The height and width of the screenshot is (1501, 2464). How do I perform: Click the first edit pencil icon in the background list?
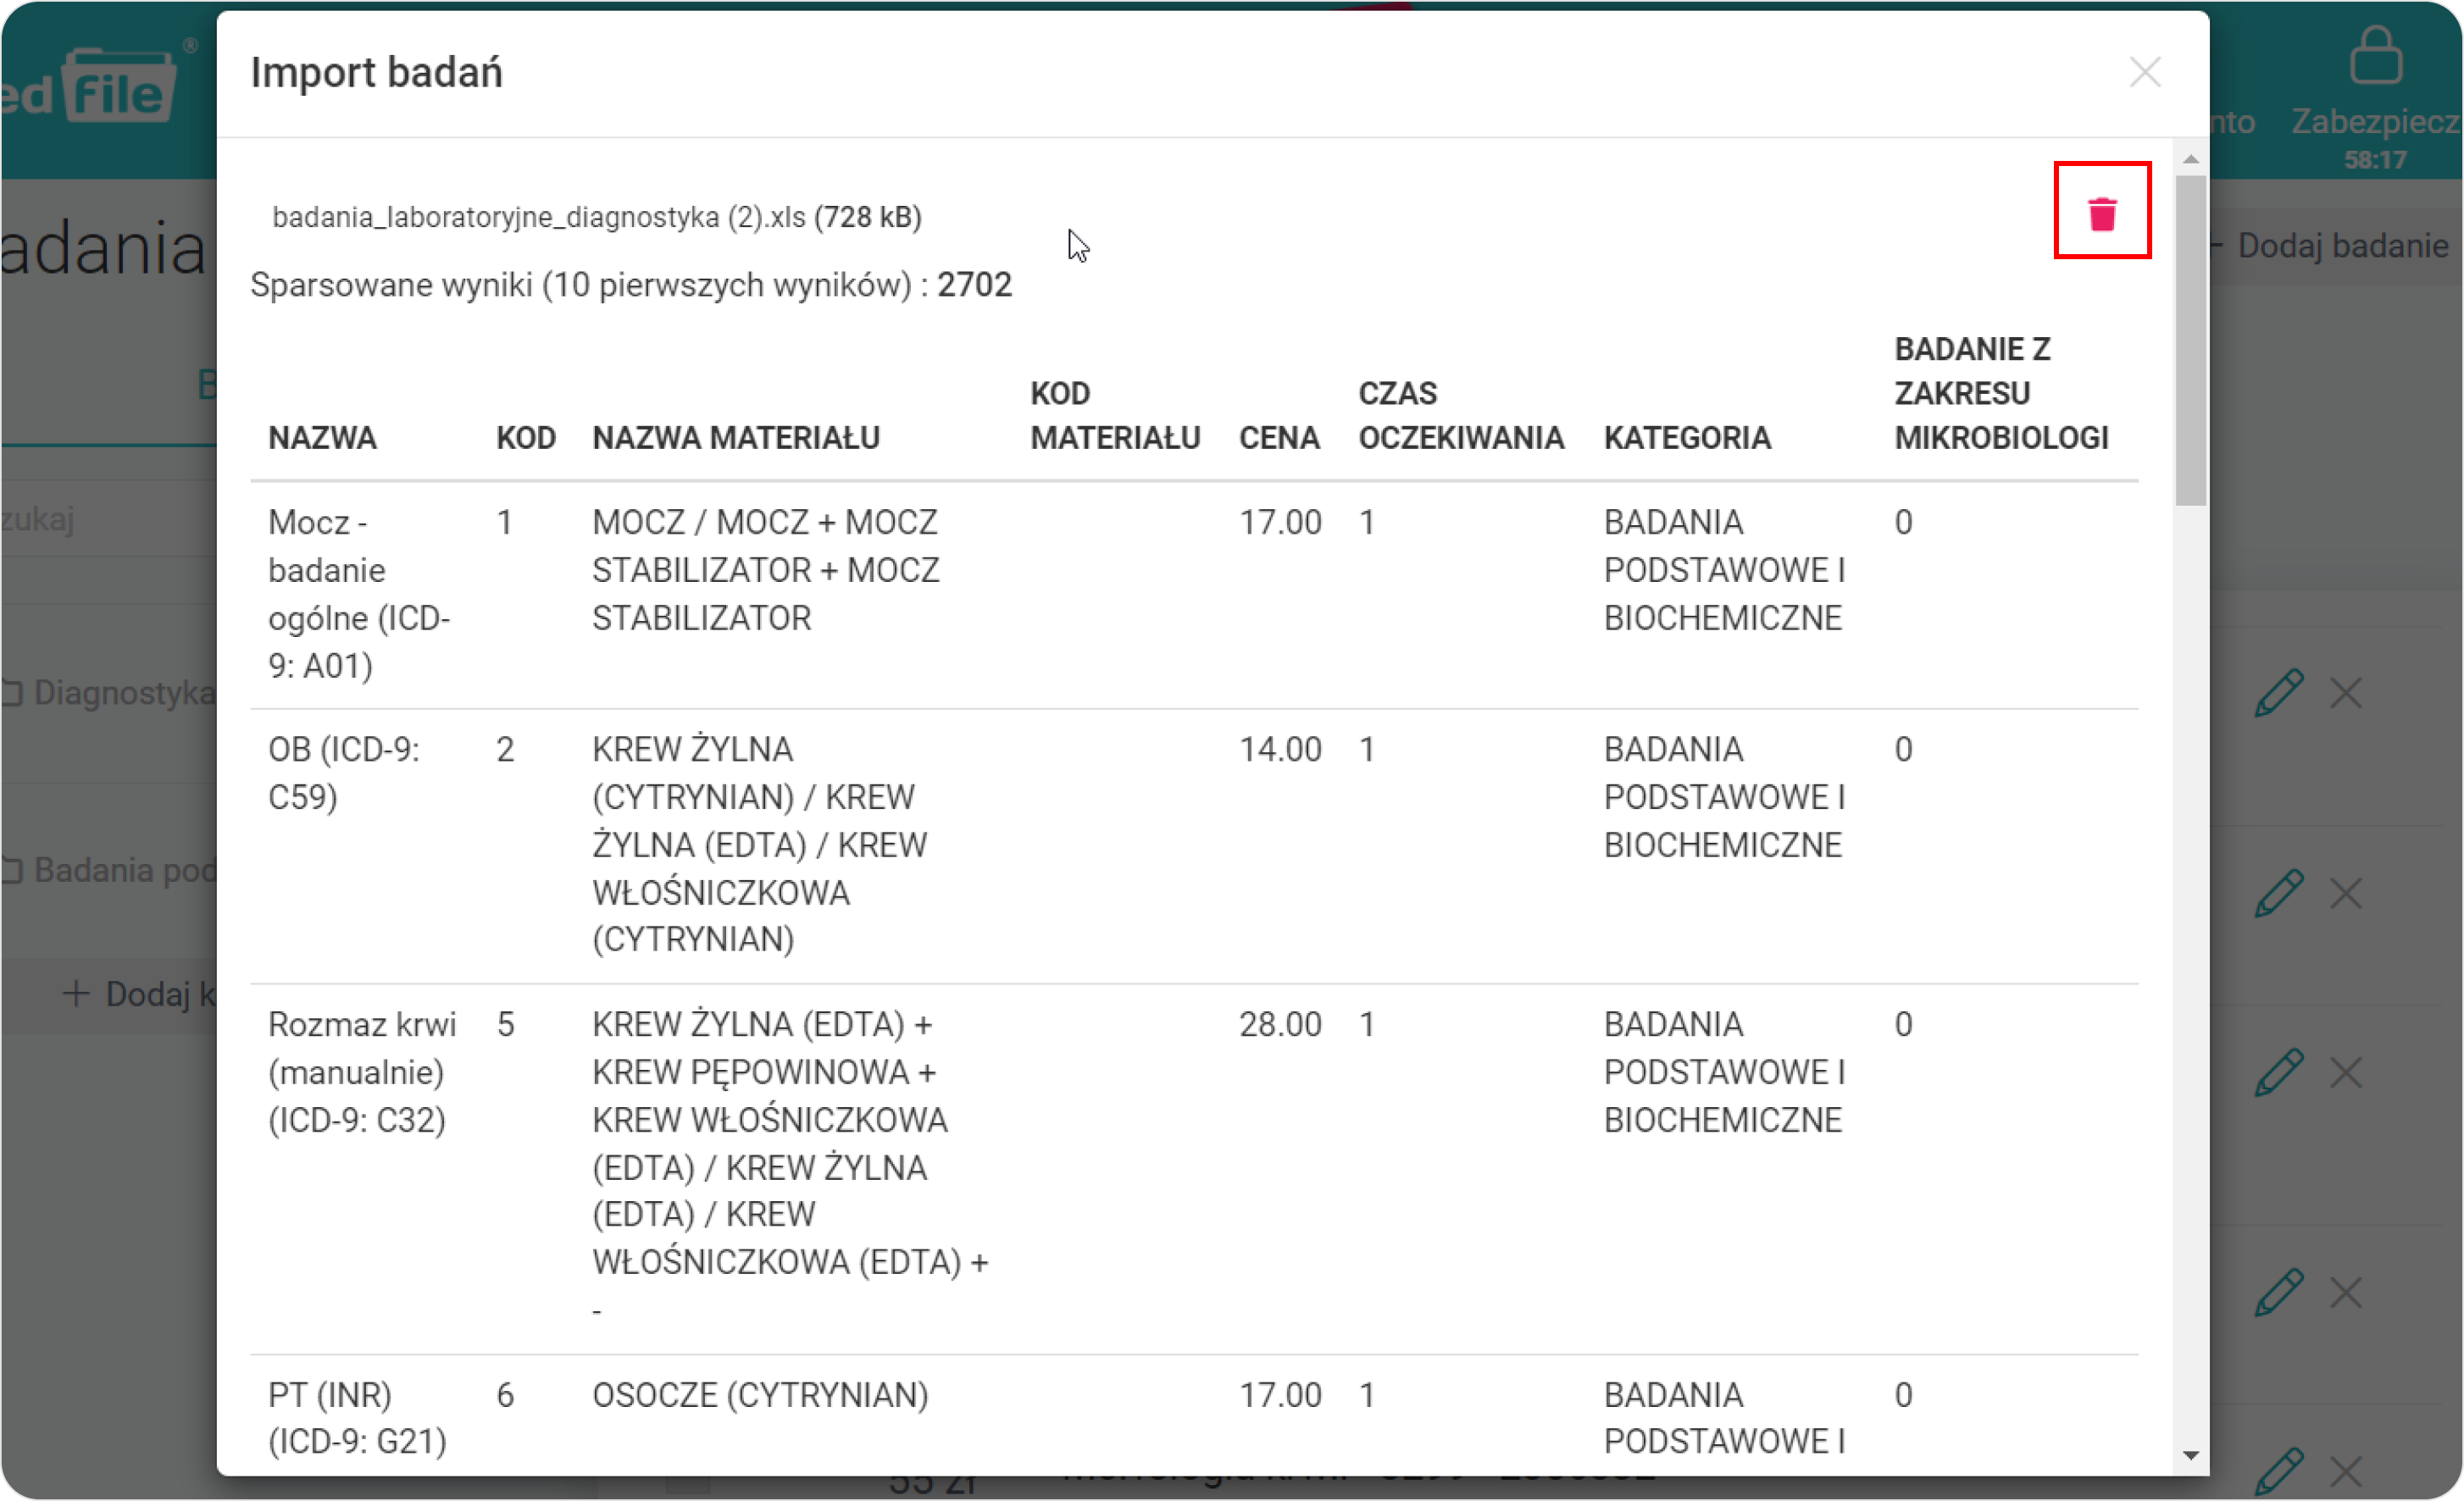coord(2278,693)
